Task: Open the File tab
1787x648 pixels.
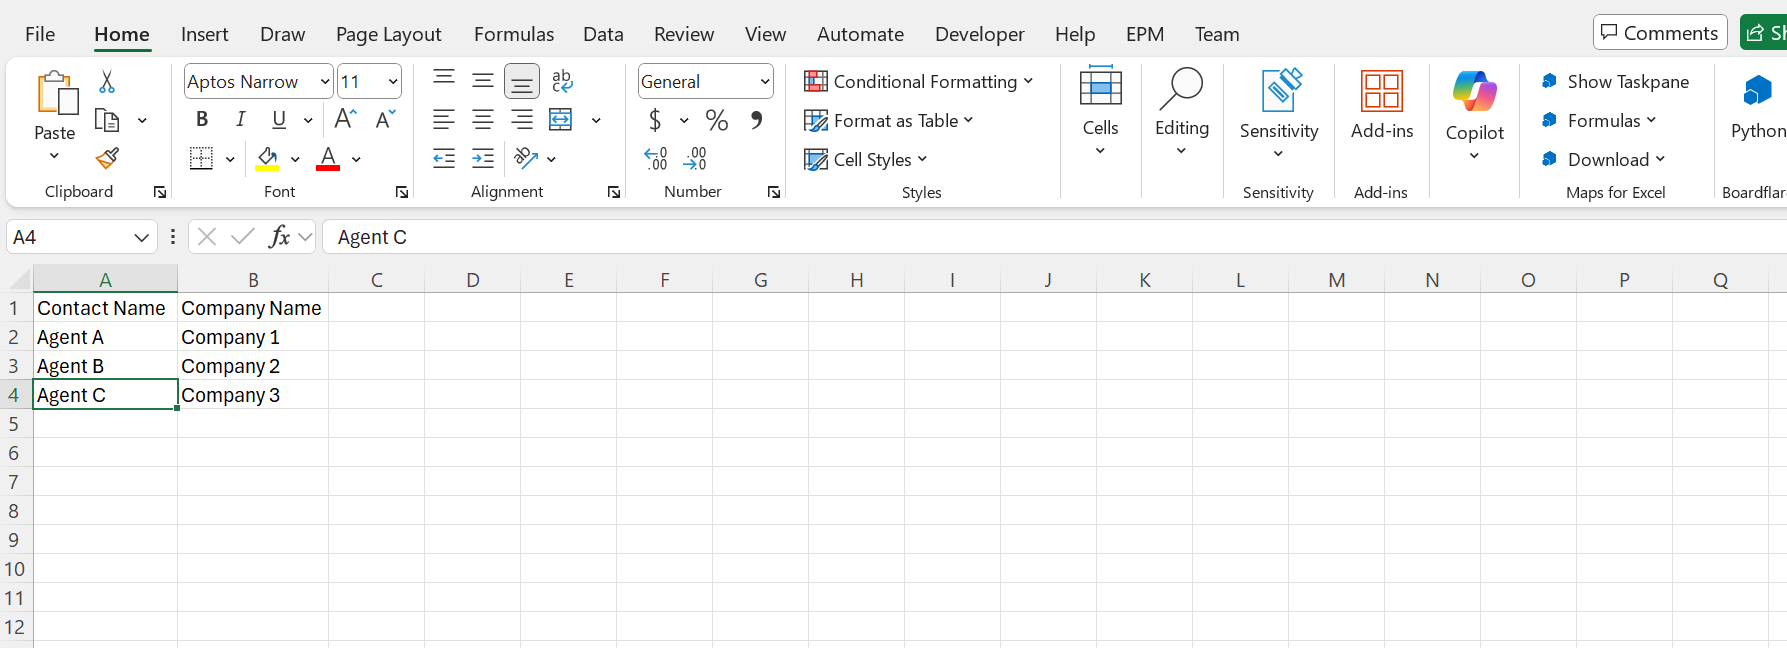Action: pos(40,34)
